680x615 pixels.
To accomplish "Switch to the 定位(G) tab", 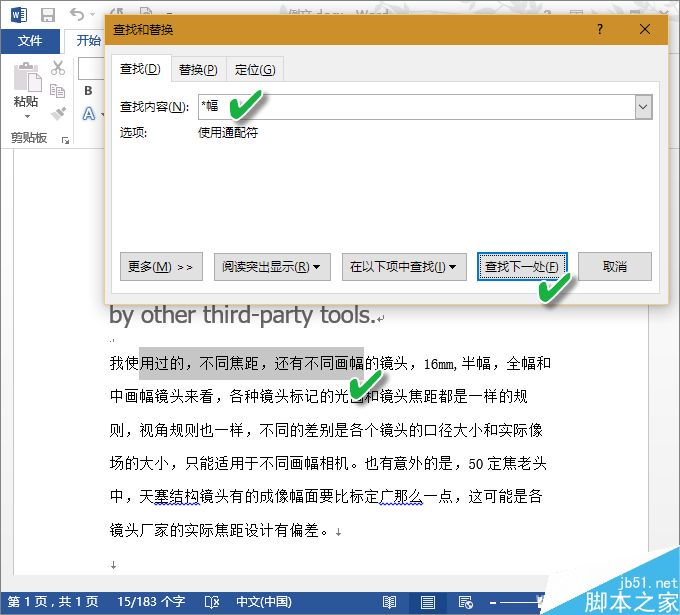I will tap(255, 69).
